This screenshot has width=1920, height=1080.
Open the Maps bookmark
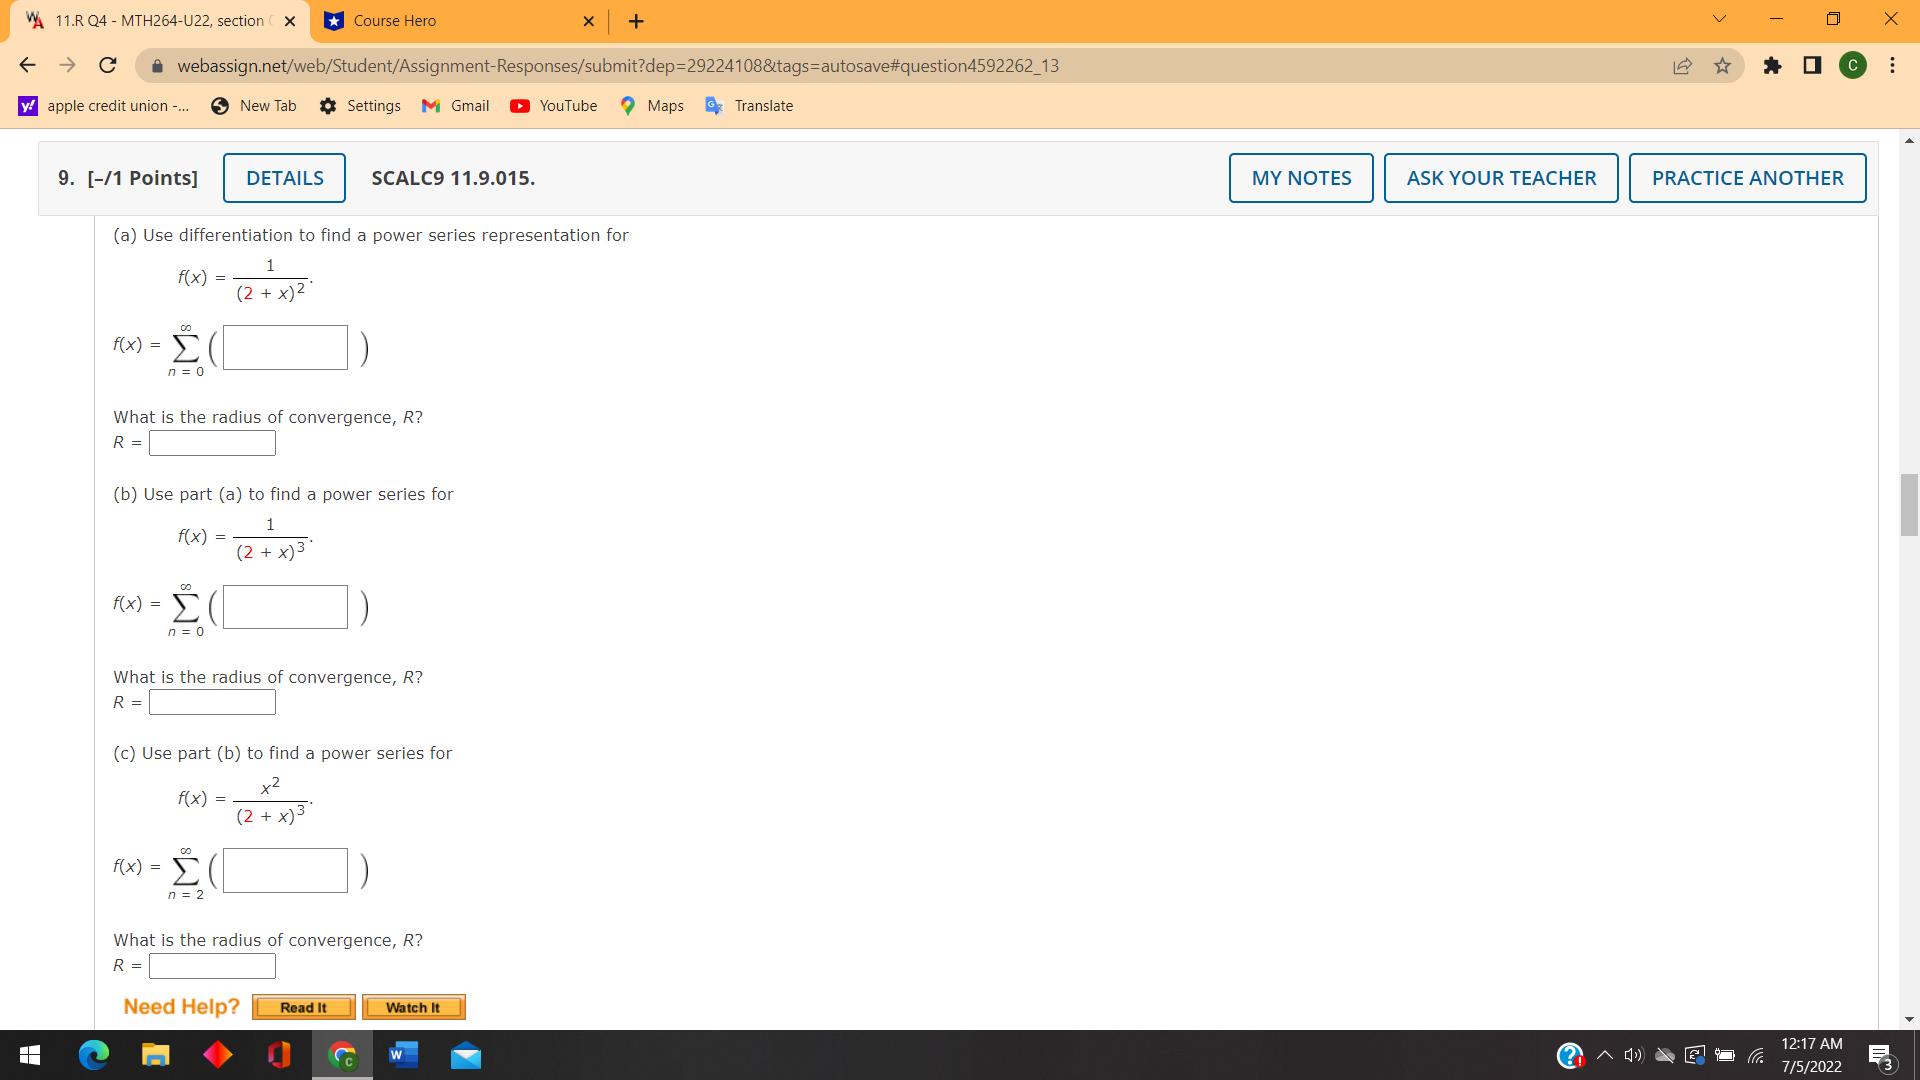[651, 105]
